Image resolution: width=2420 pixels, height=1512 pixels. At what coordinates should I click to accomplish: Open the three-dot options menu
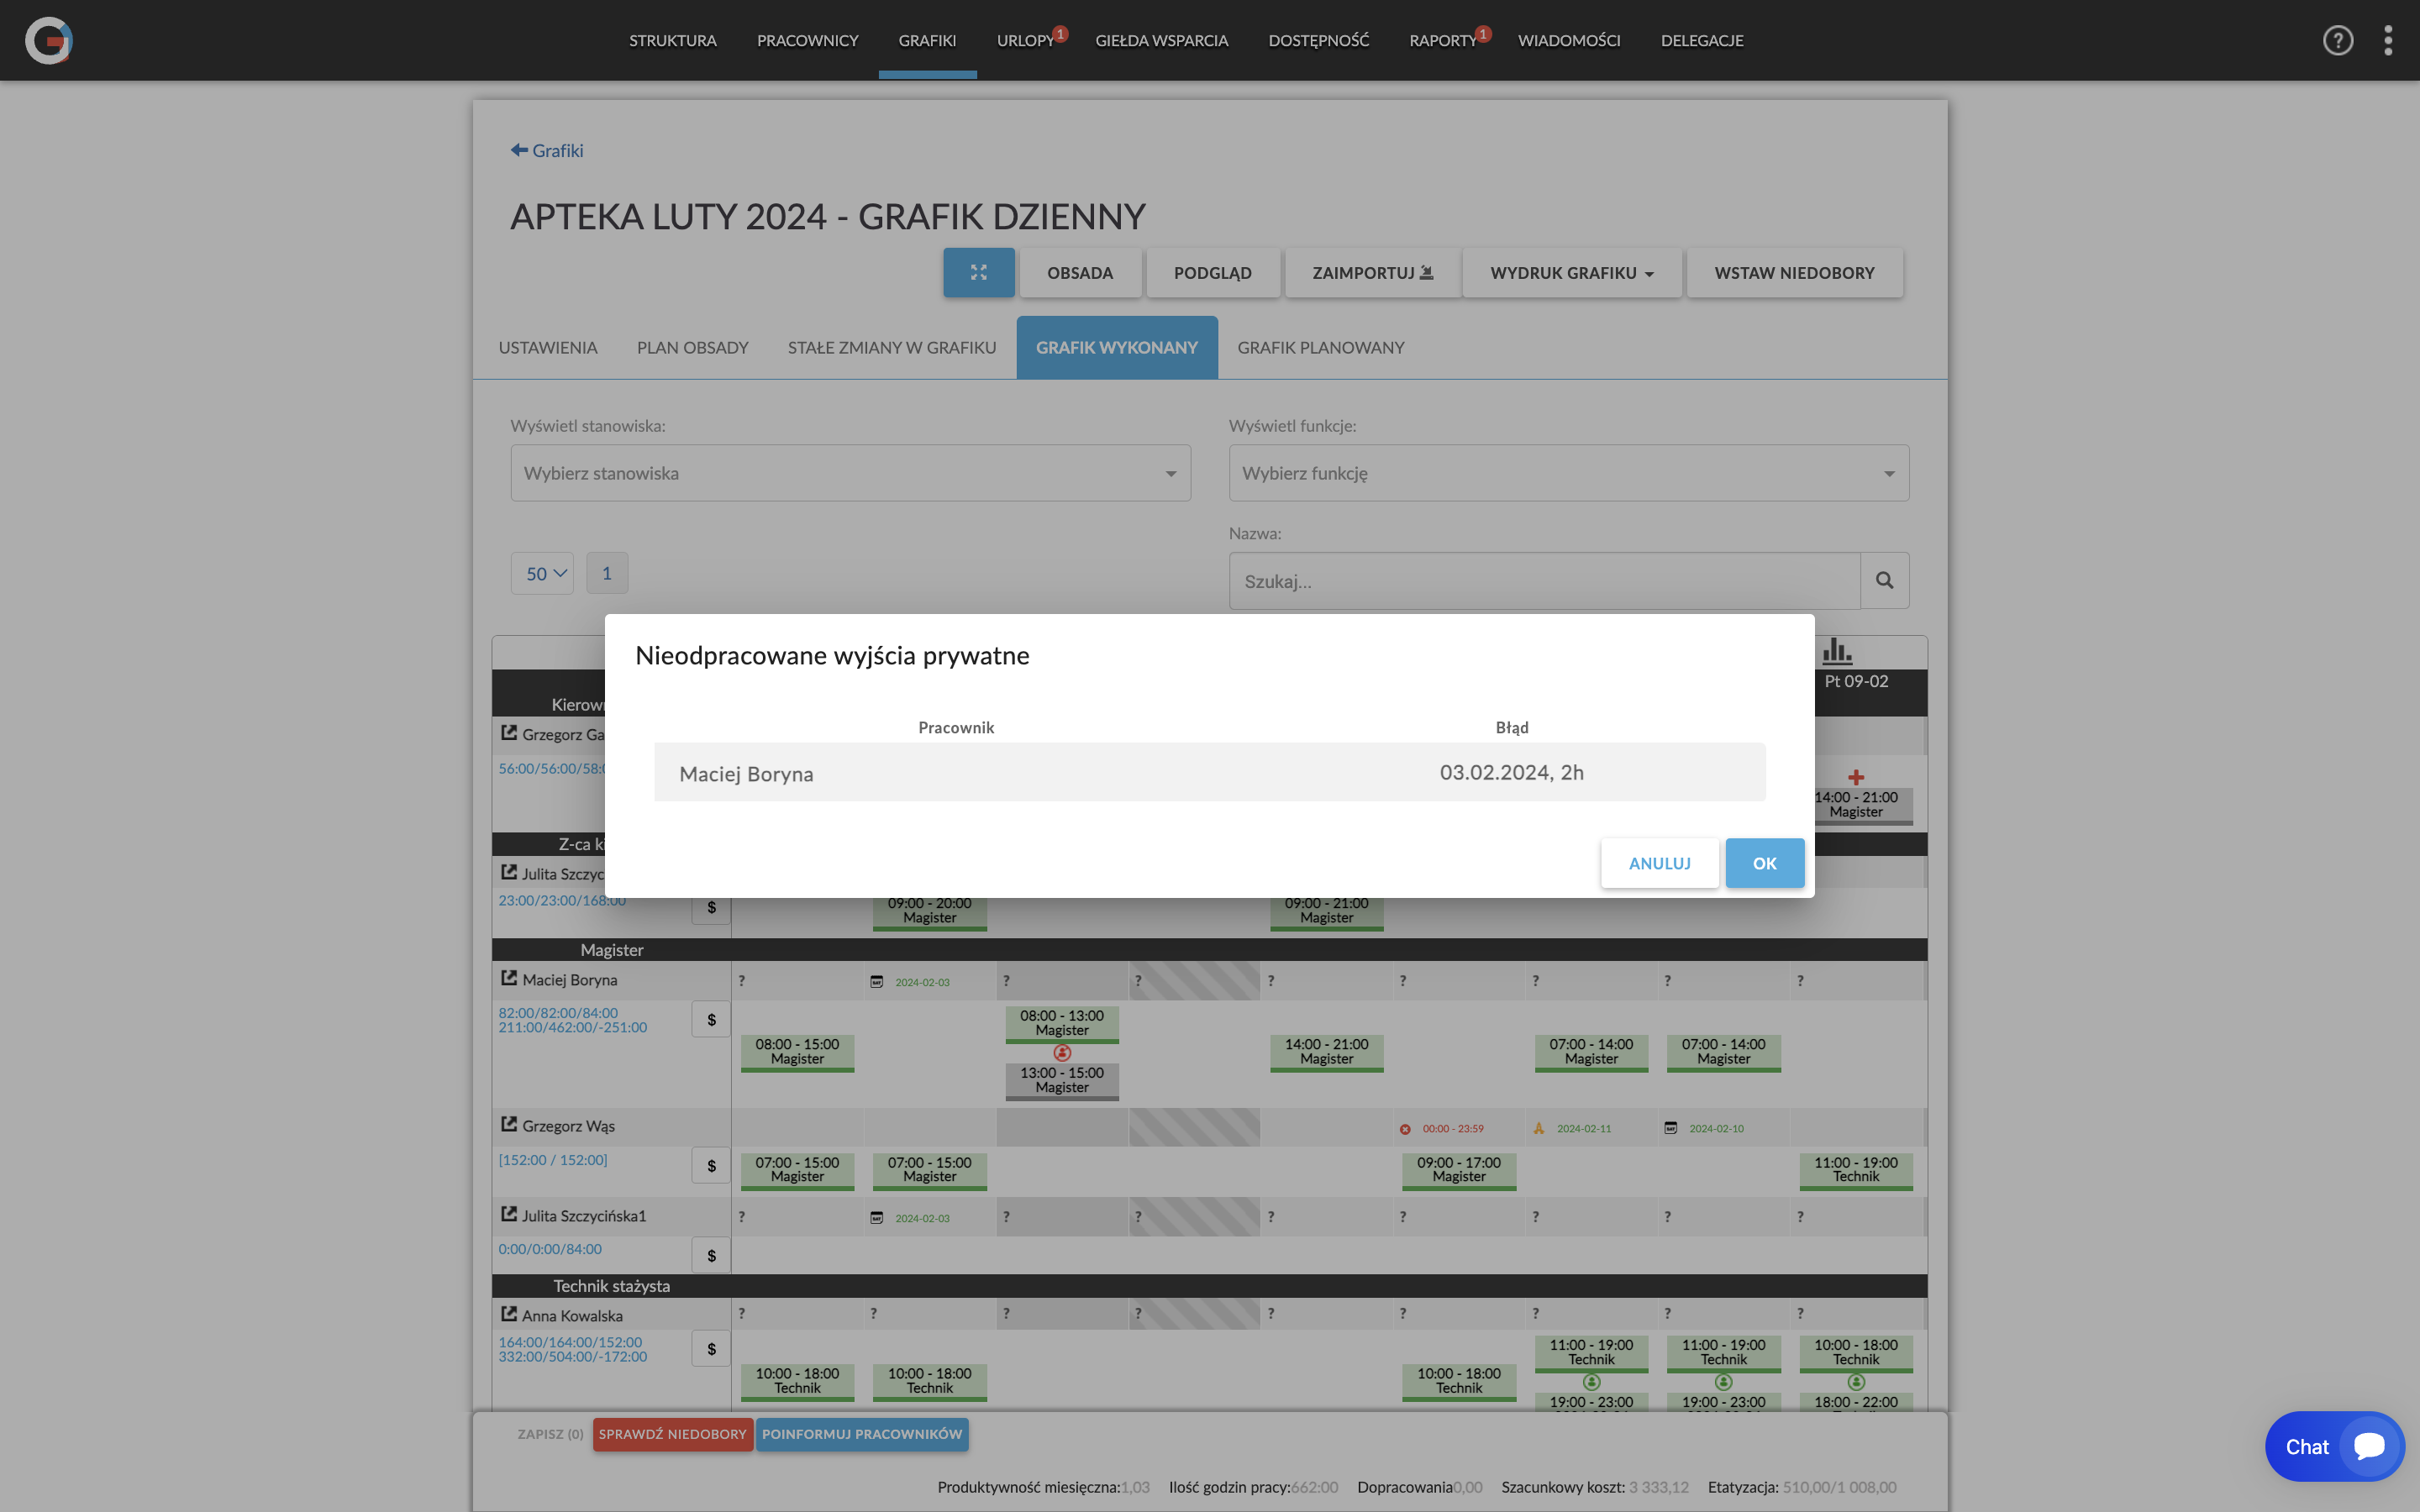[x=2388, y=40]
